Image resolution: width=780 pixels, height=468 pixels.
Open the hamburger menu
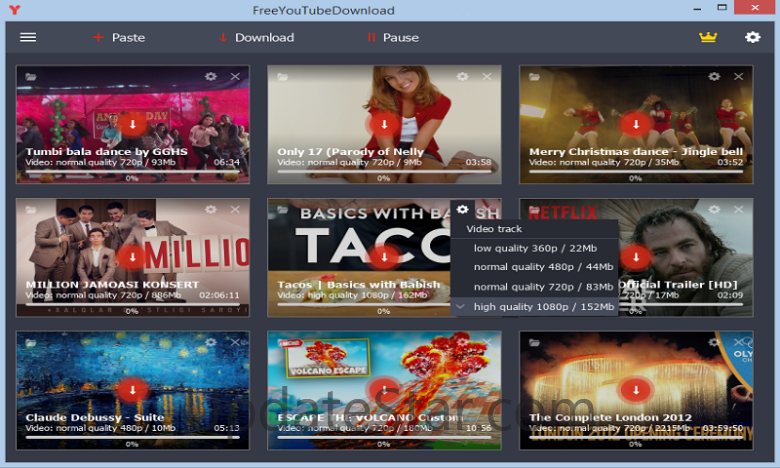click(x=28, y=37)
